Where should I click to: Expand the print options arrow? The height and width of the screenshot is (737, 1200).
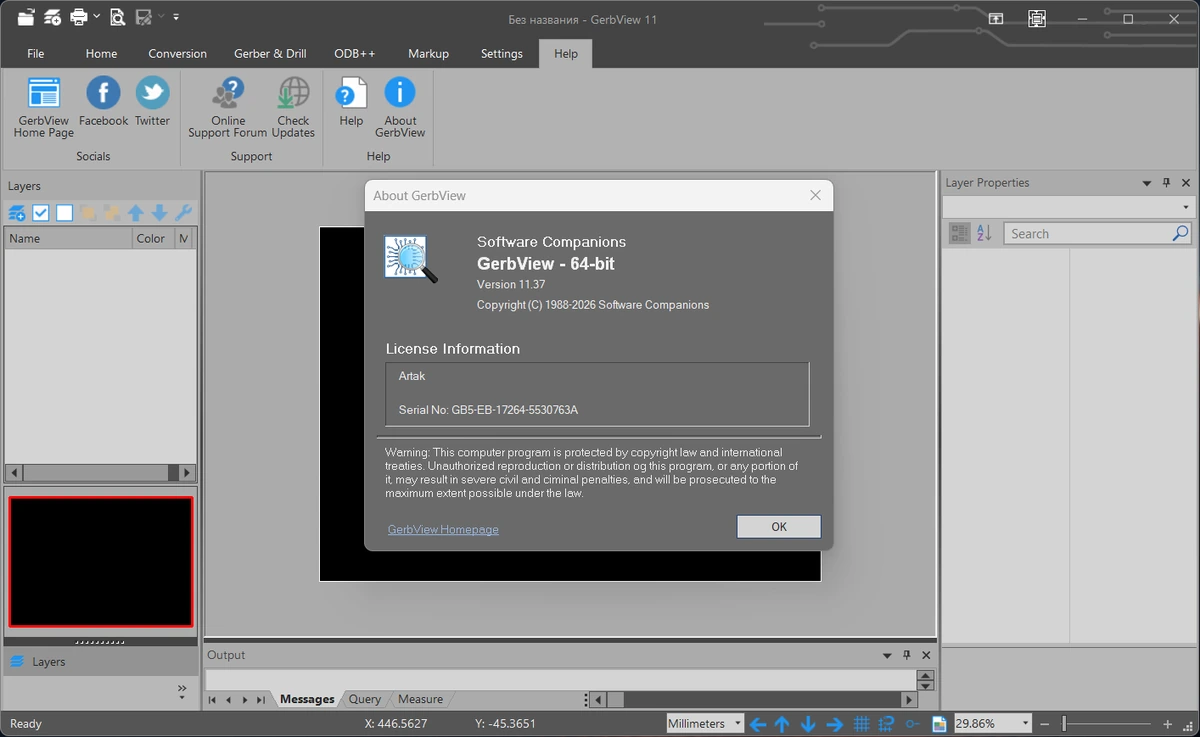96,17
